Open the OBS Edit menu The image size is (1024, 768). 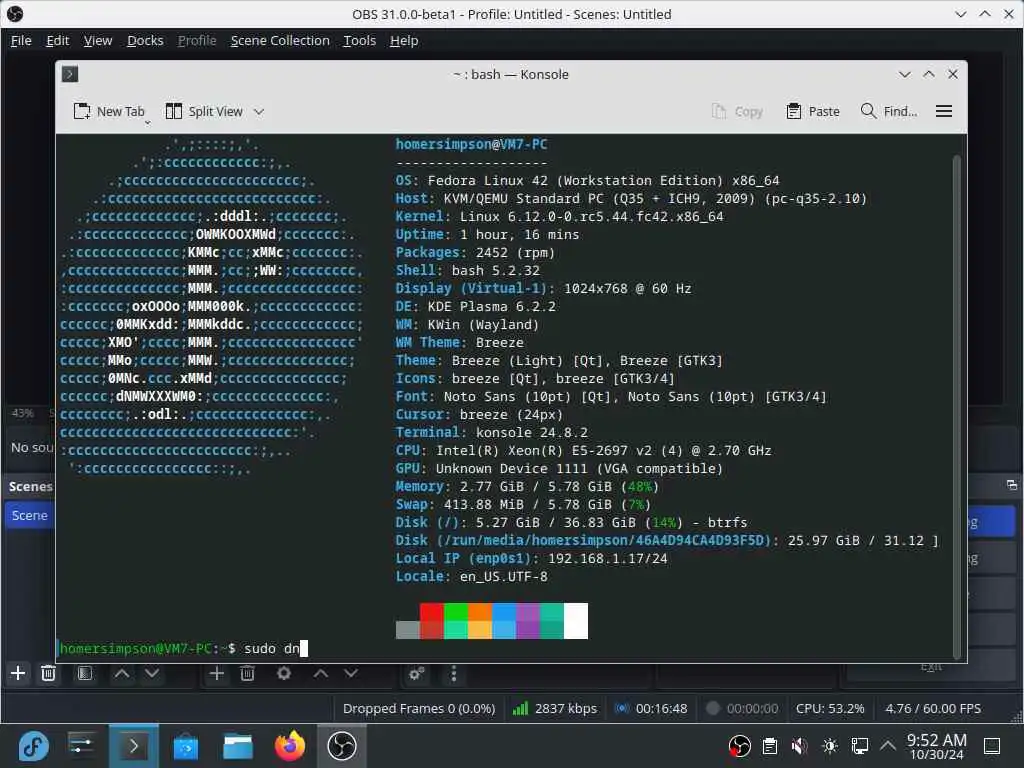pyautogui.click(x=57, y=40)
